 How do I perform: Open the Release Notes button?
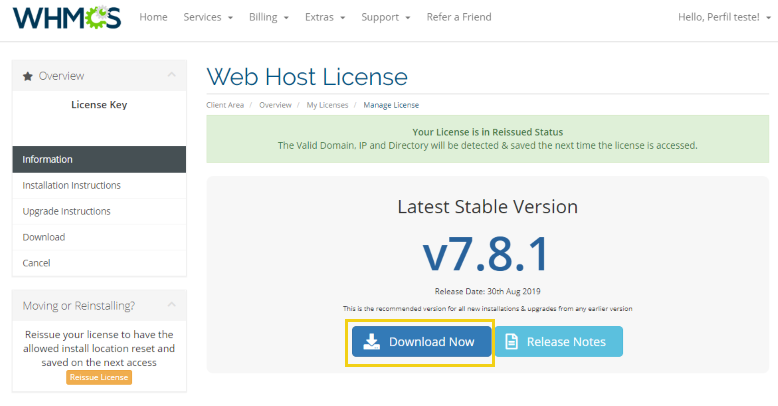pos(559,341)
